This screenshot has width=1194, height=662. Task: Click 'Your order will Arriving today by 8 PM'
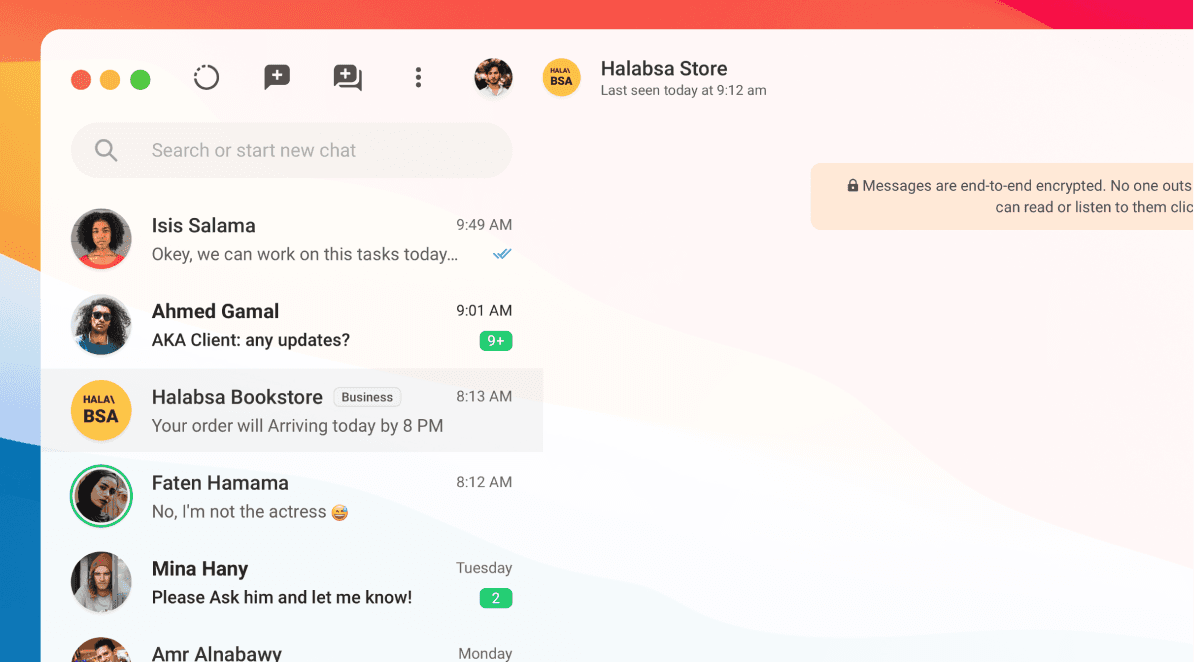pyautogui.click(x=297, y=426)
